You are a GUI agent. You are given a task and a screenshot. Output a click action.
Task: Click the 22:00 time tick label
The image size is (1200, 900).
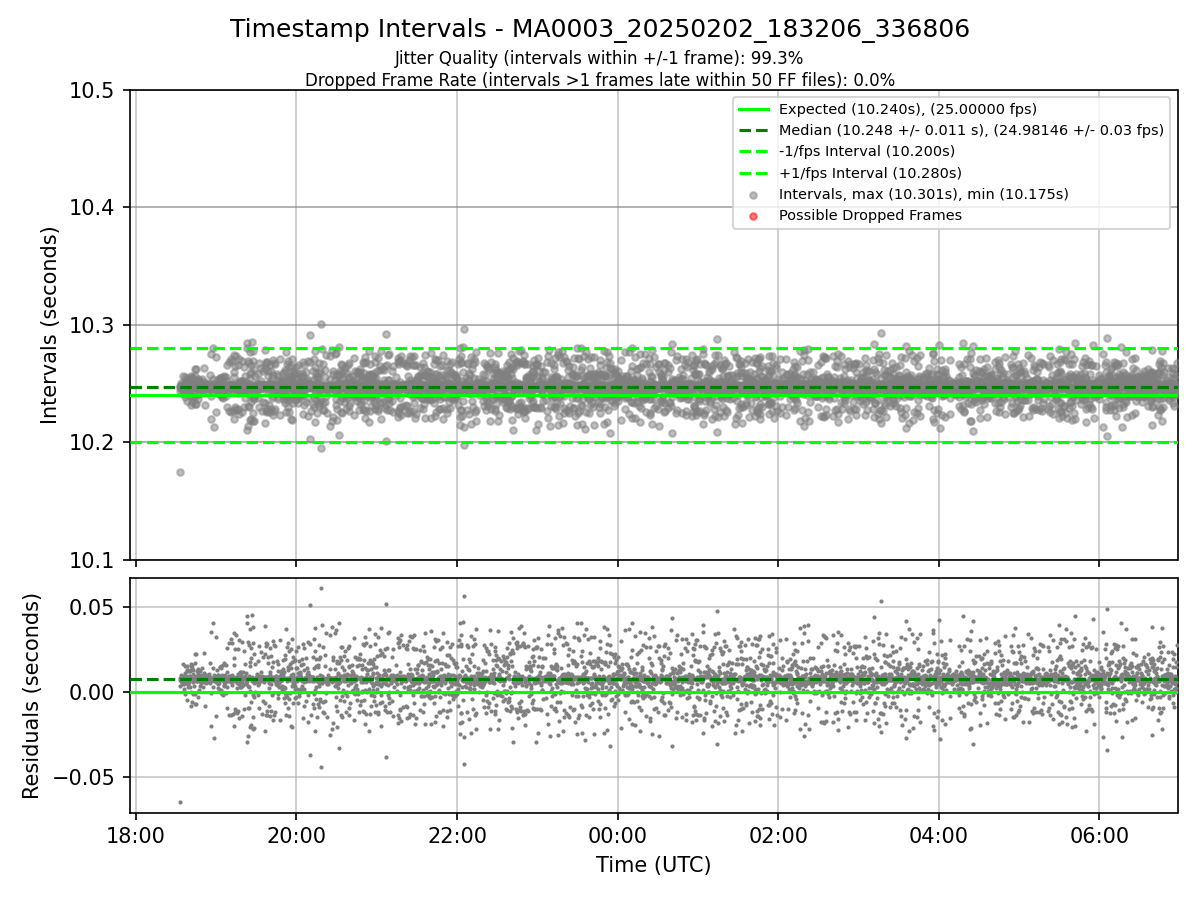pyautogui.click(x=457, y=834)
